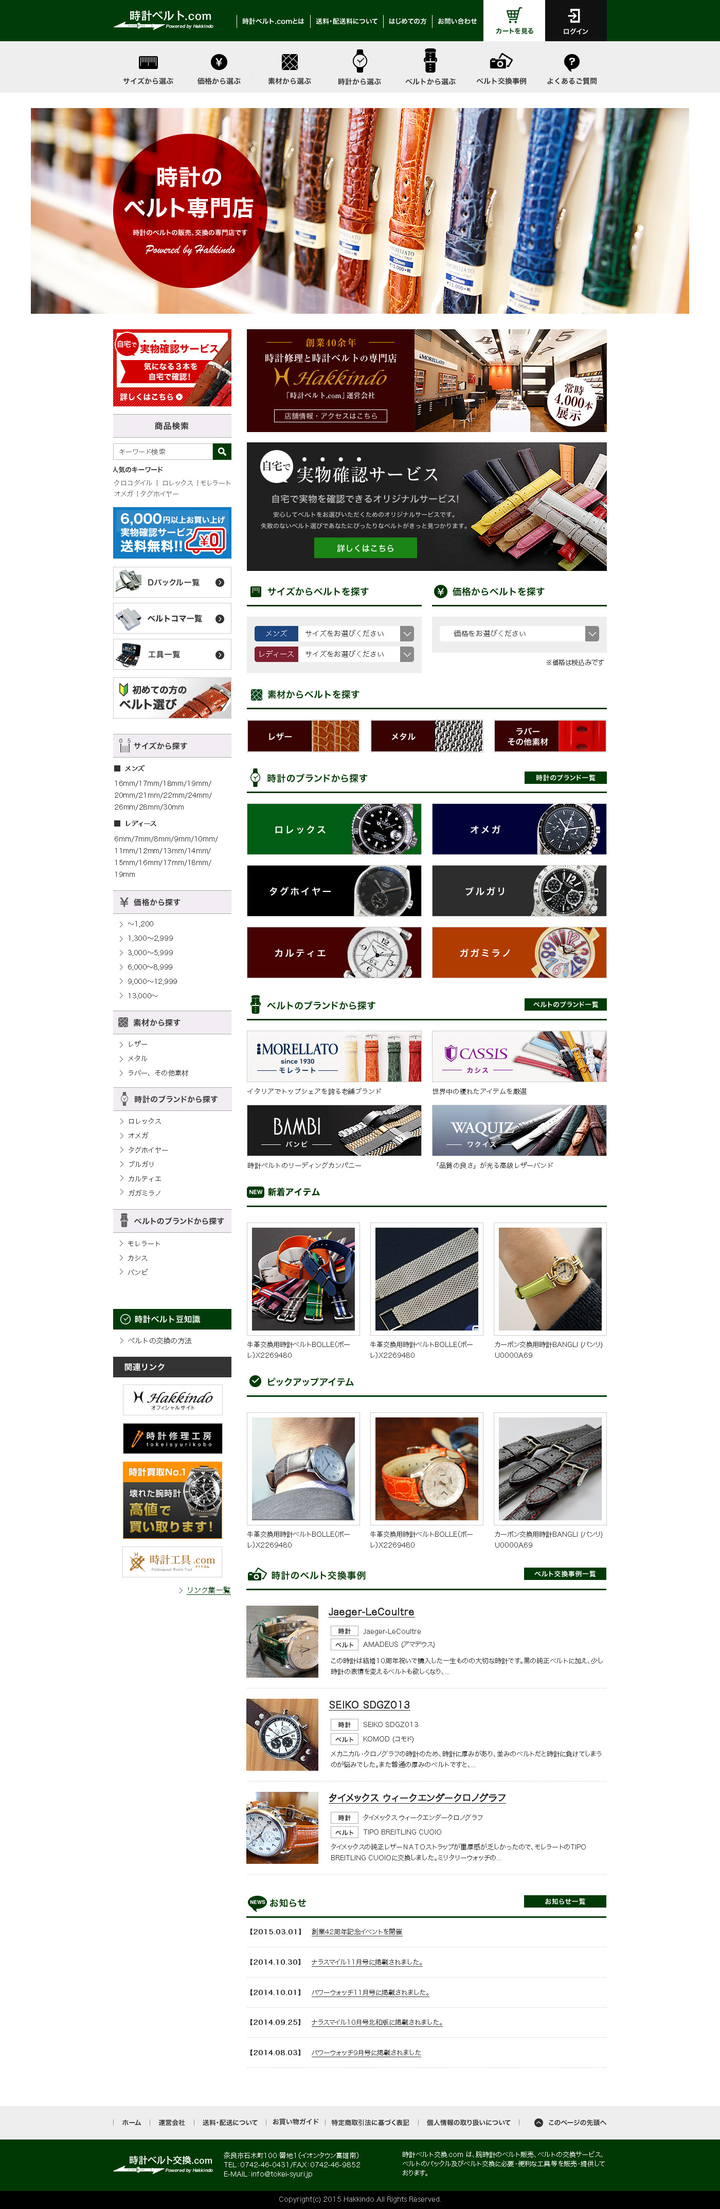Open the price selection dropdown
Image resolution: width=720 pixels, height=2209 pixels.
[519, 633]
